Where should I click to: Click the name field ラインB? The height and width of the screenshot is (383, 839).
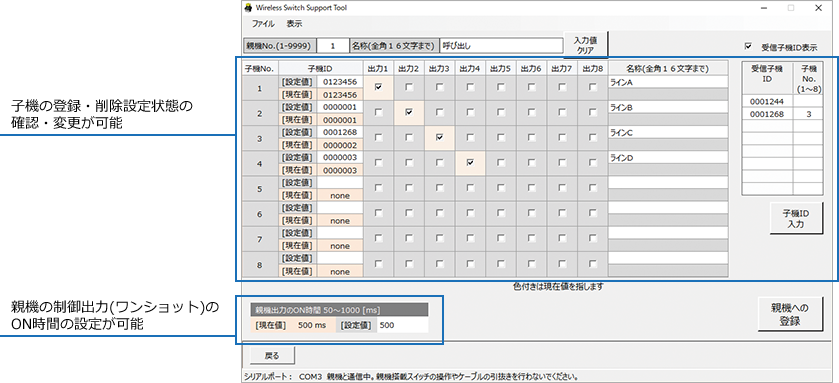(x=668, y=107)
